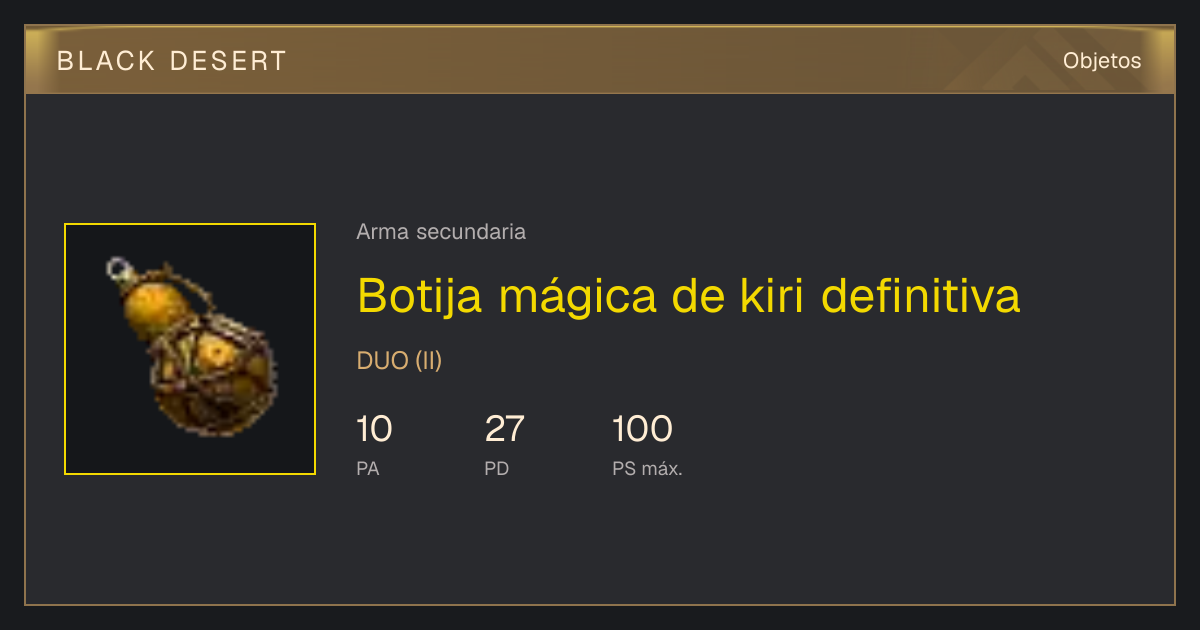Click the empty dark card area below stats
Image resolution: width=1200 pixels, height=630 pixels.
point(600,545)
